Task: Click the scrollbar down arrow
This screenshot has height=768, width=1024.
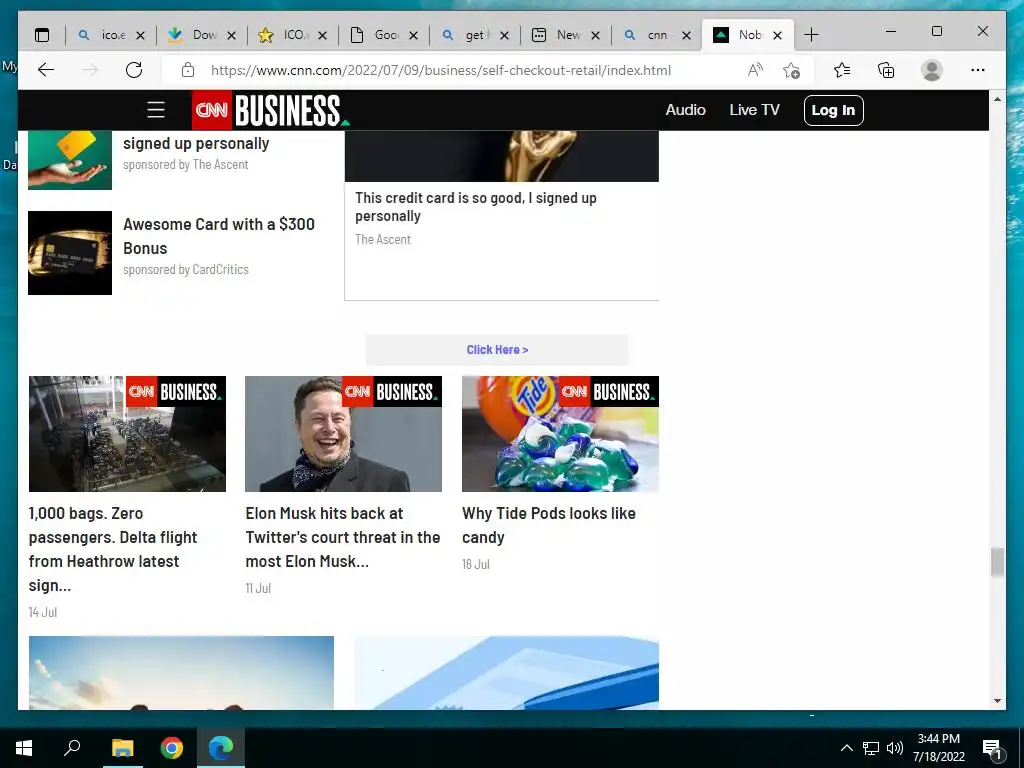Action: (997, 701)
